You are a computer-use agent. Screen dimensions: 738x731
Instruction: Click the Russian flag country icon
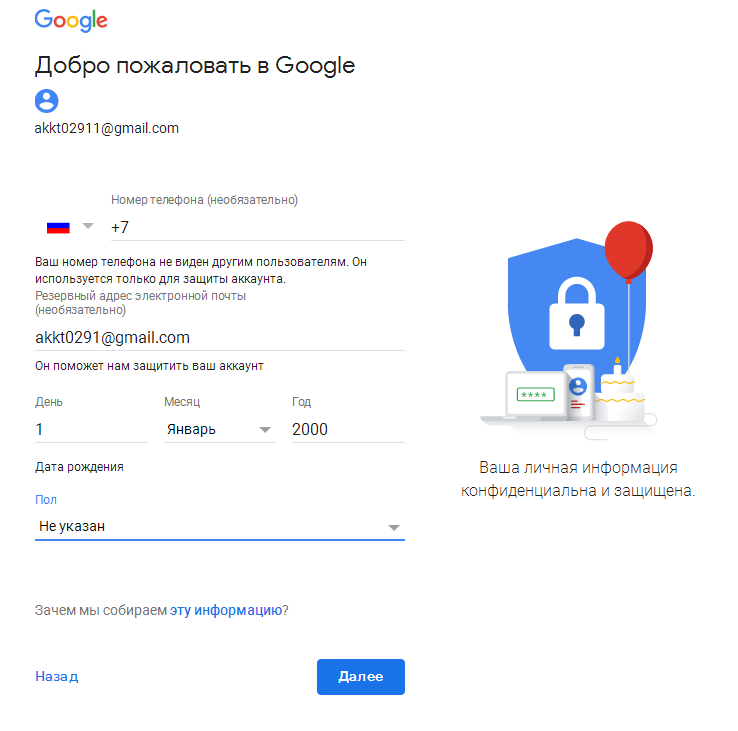[58, 228]
